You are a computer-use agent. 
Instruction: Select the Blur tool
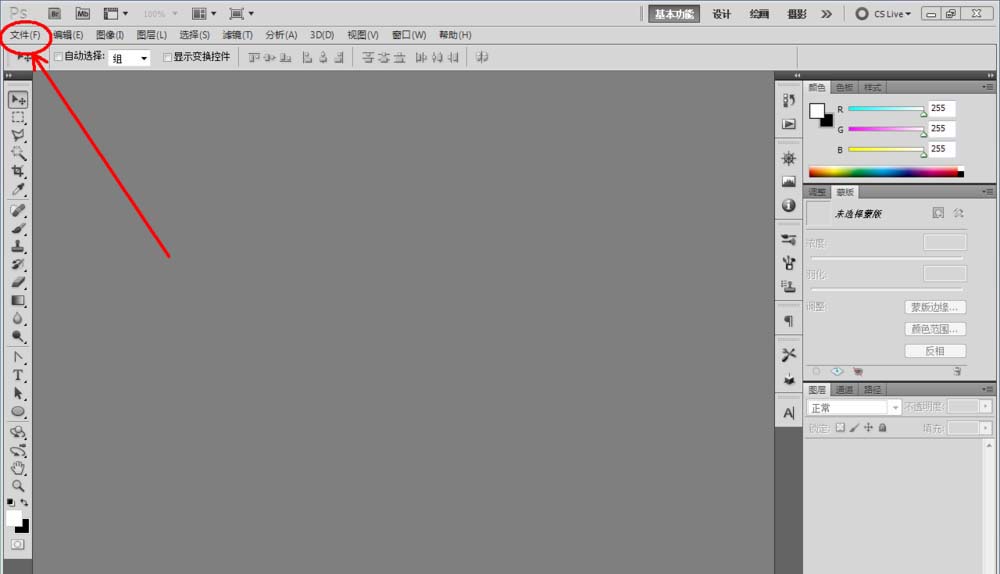pos(18,318)
